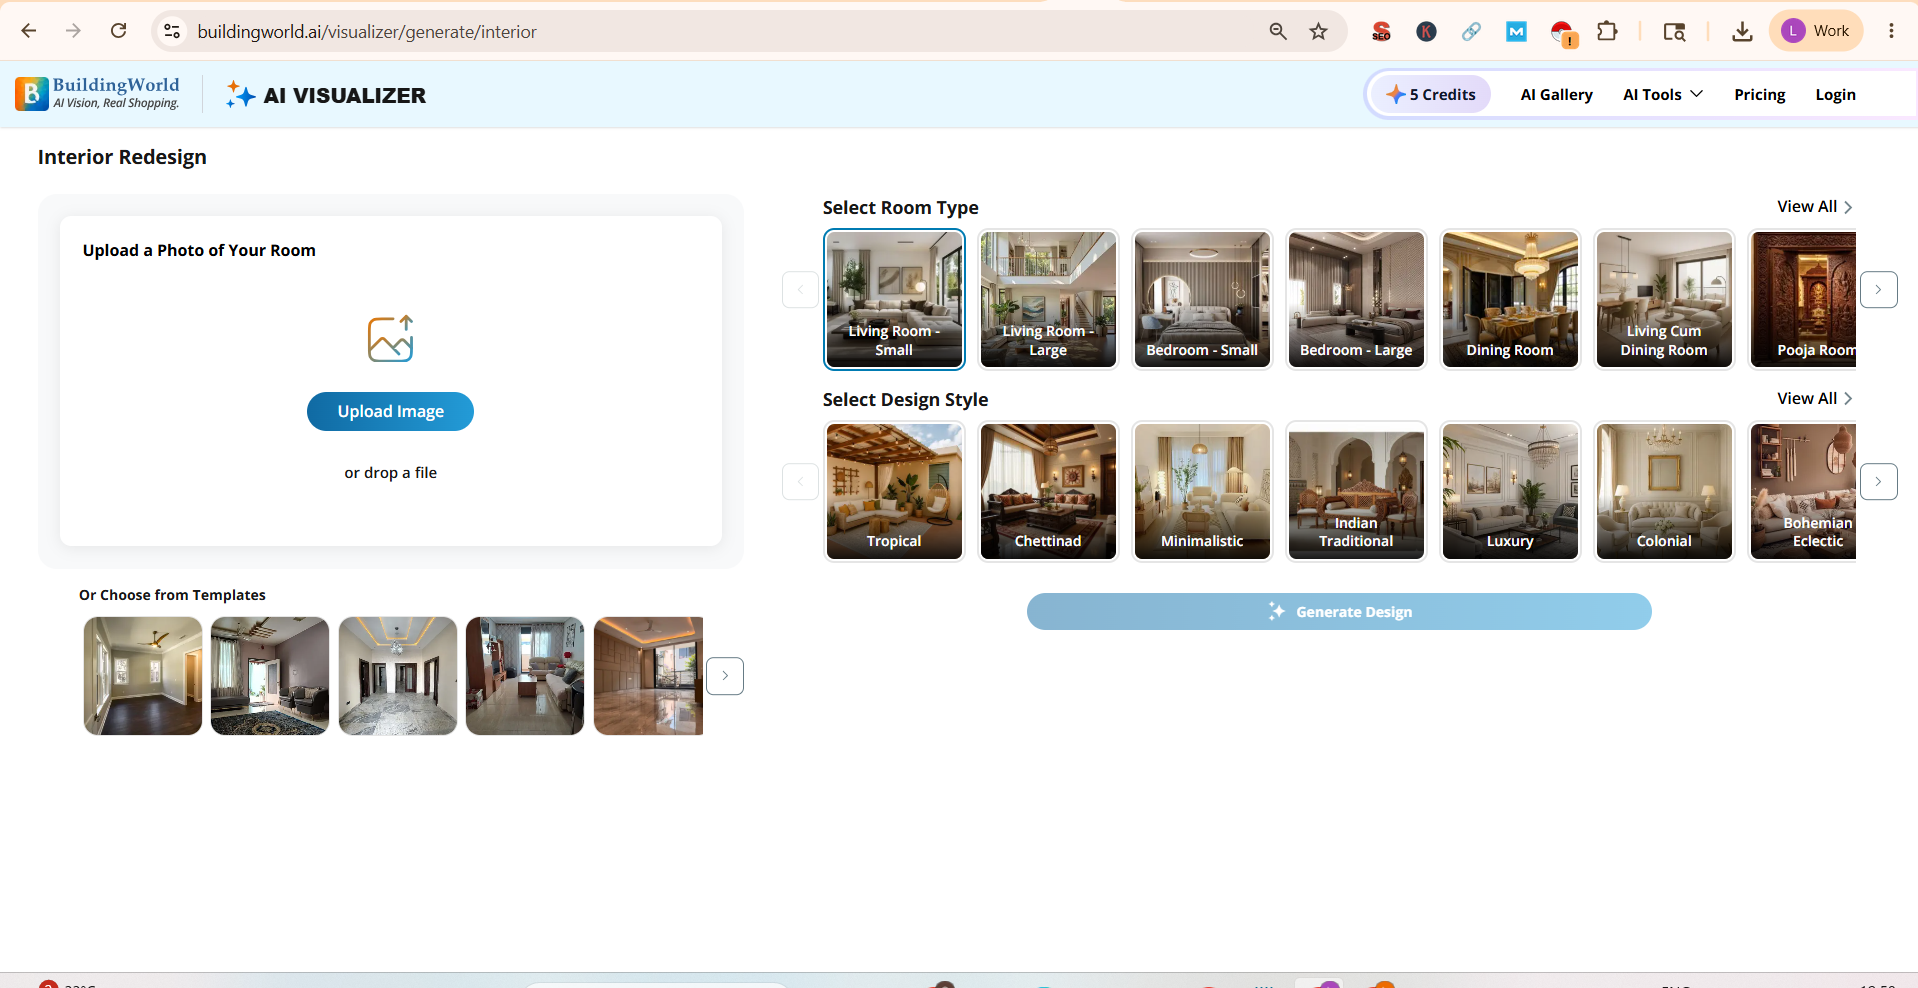Viewport: 1918px width, 988px height.
Task: Click View All for room types
Action: click(1814, 207)
